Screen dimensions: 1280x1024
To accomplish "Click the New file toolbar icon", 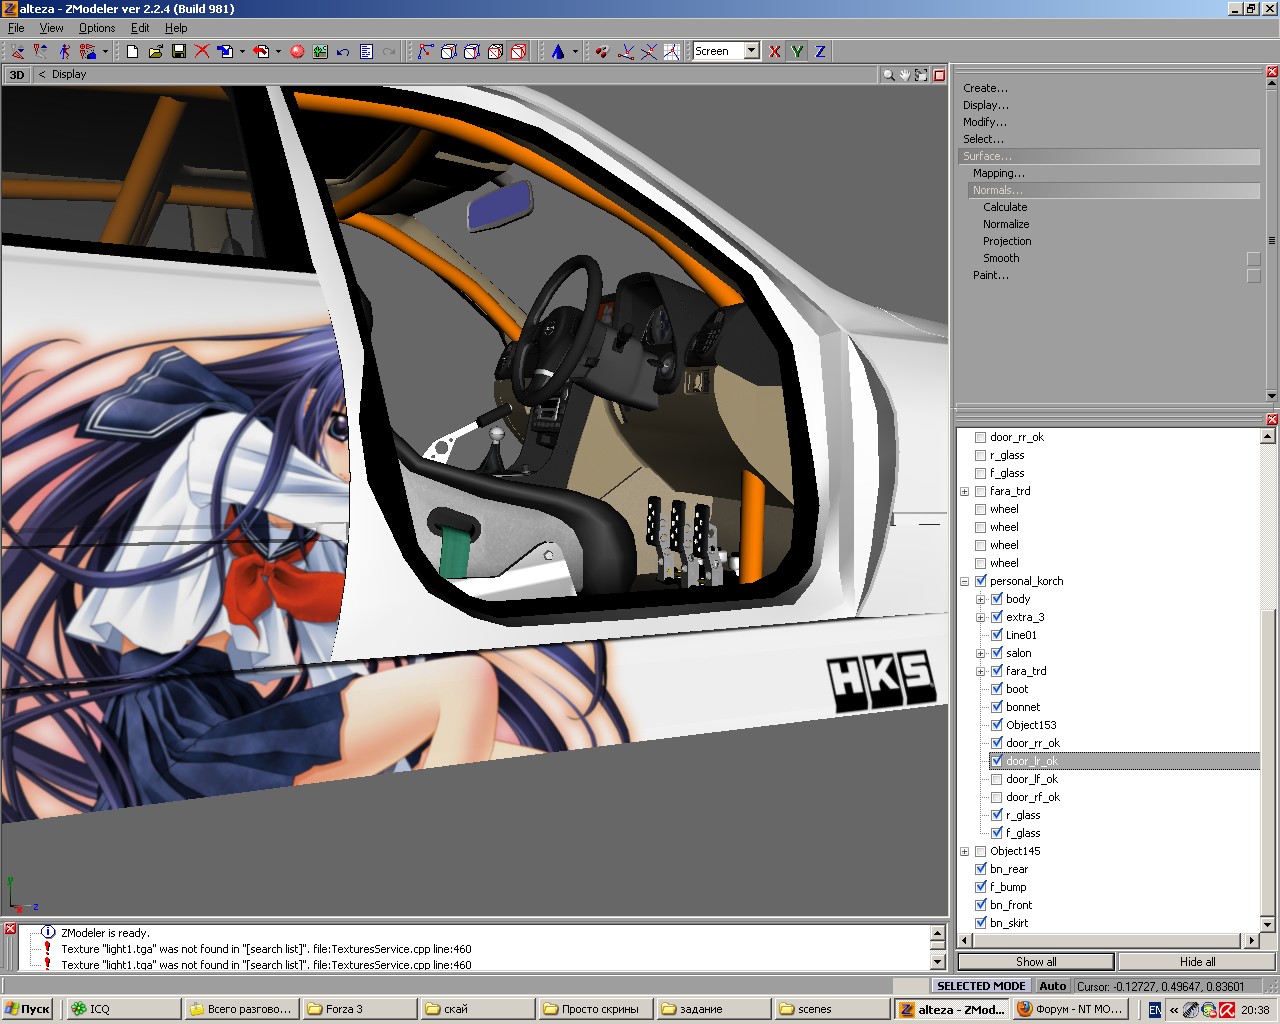I will (133, 51).
